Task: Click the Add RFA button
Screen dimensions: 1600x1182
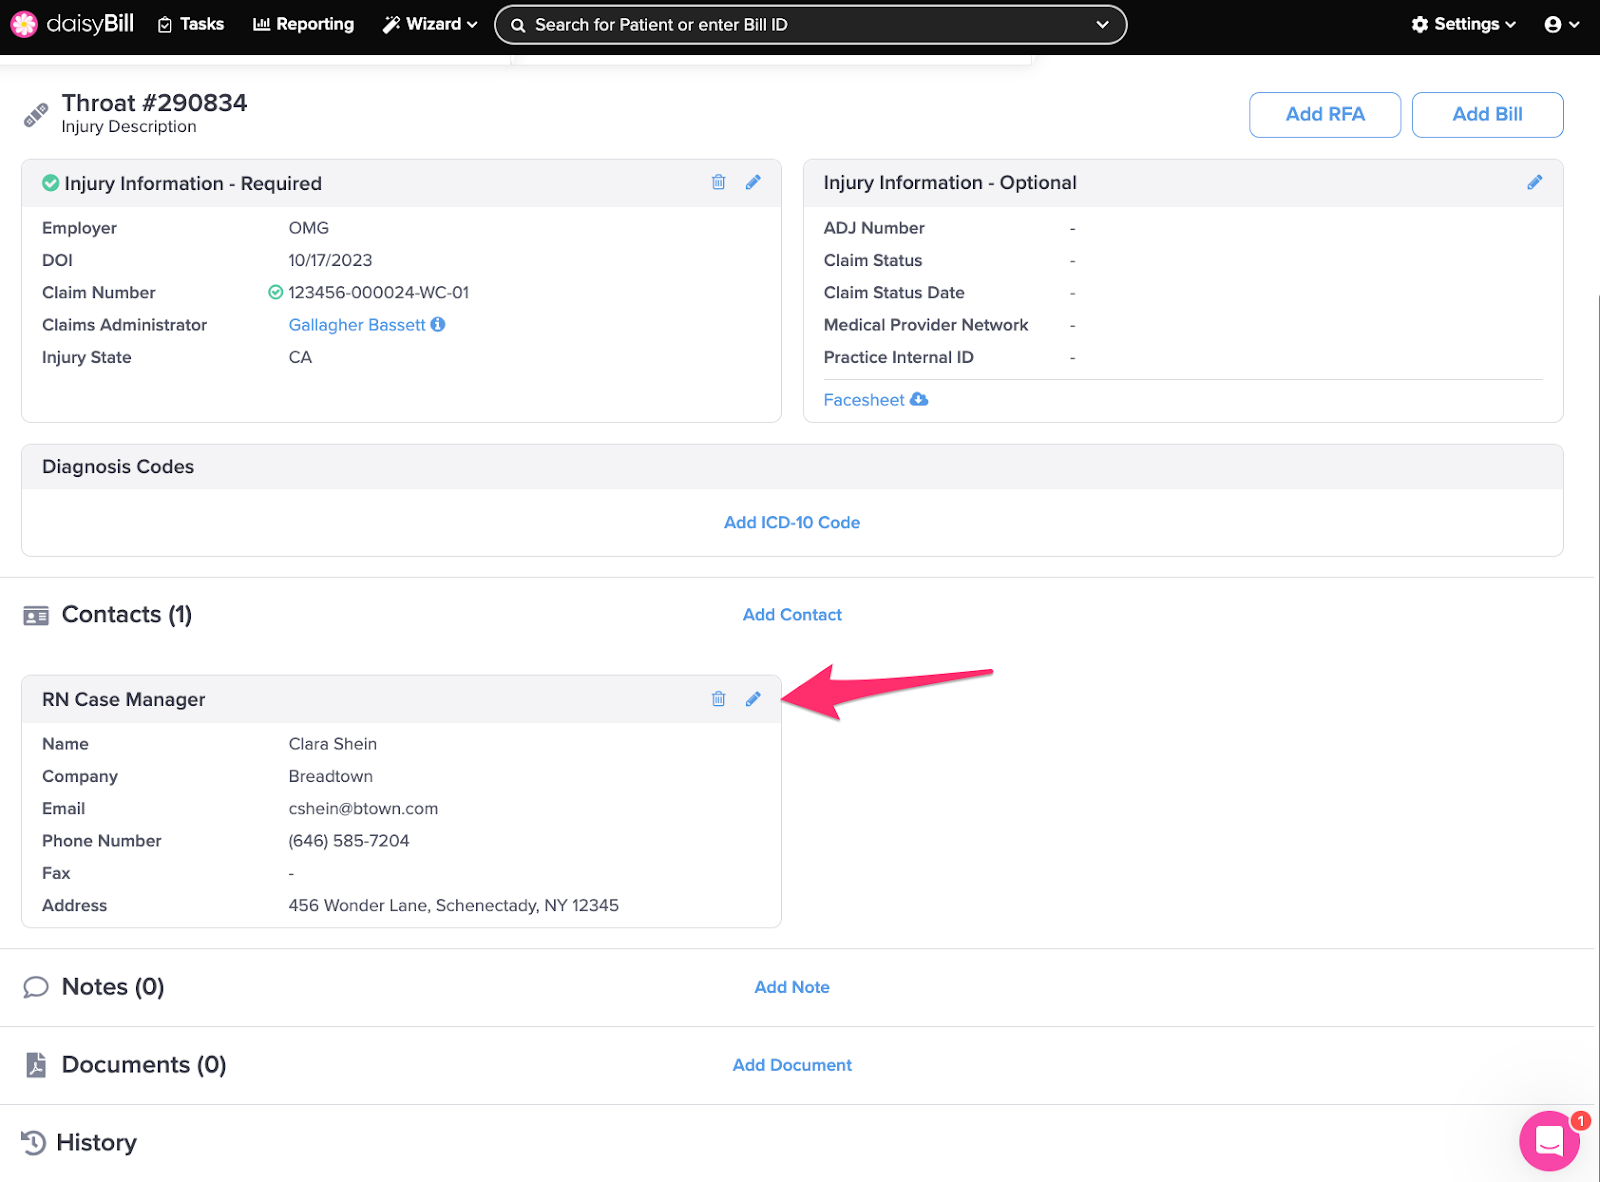Action: [1324, 114]
